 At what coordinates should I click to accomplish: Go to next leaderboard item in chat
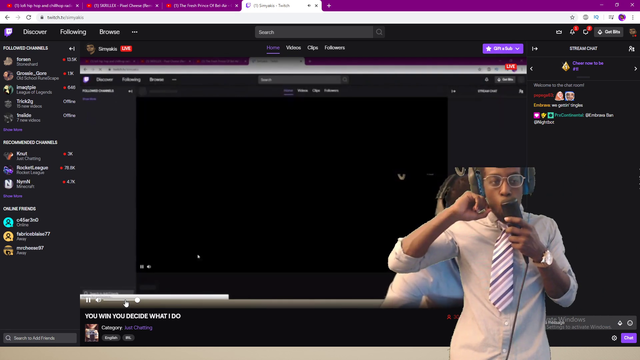(x=636, y=69)
